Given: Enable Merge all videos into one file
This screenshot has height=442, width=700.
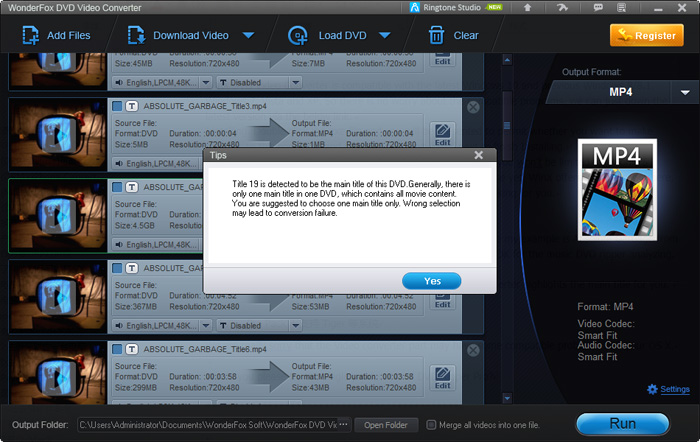Looking at the screenshot, I should [x=431, y=425].
